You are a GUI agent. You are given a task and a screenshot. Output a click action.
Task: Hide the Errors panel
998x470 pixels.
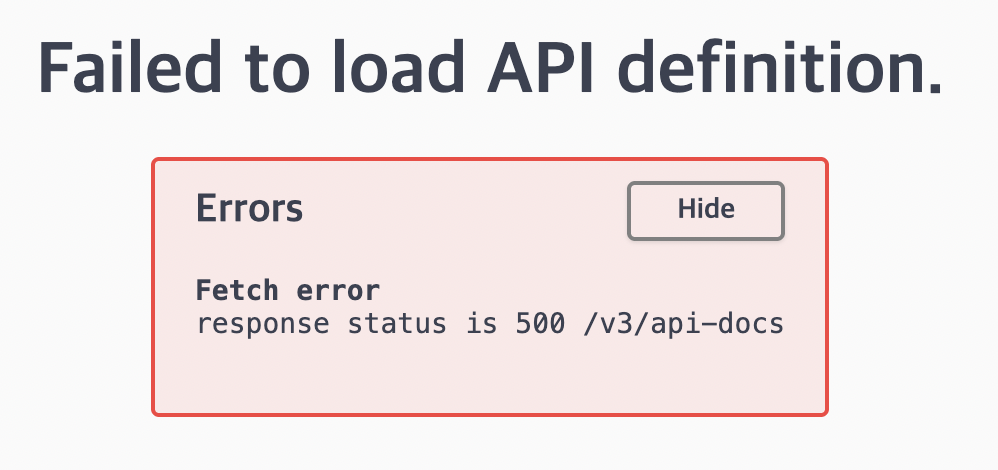pos(705,210)
